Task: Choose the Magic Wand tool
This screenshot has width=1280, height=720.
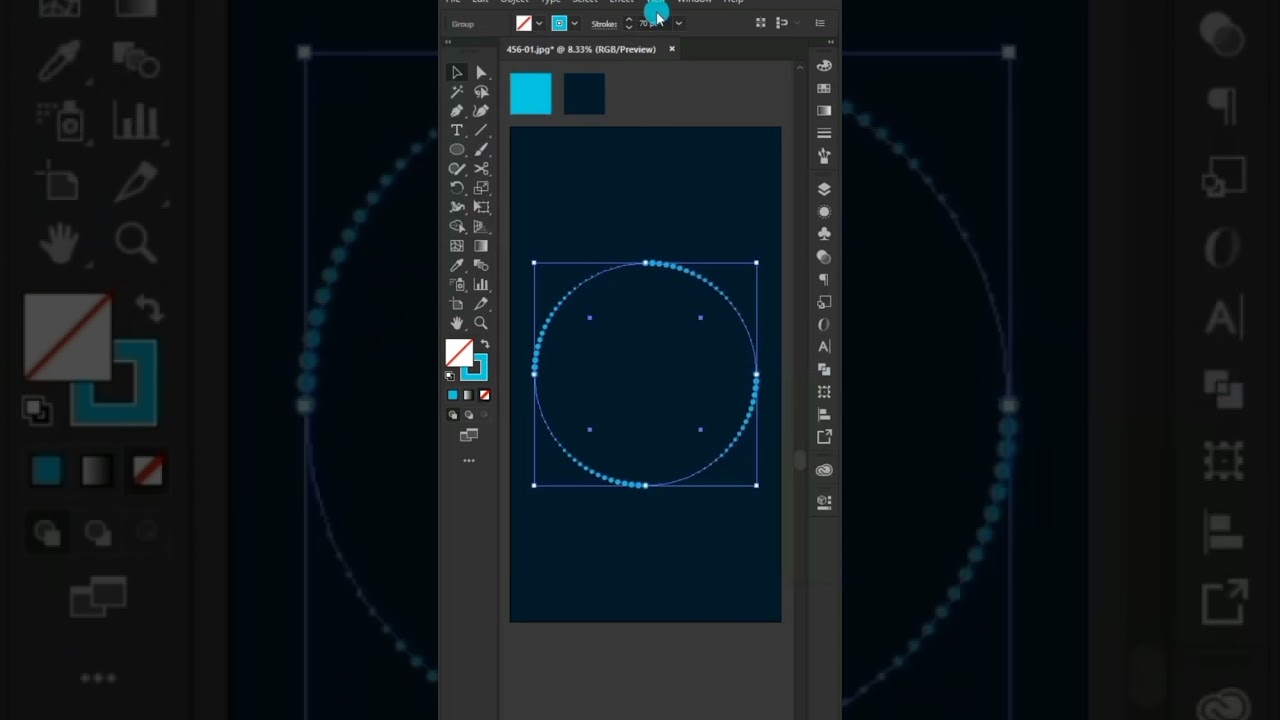Action: 457,91
